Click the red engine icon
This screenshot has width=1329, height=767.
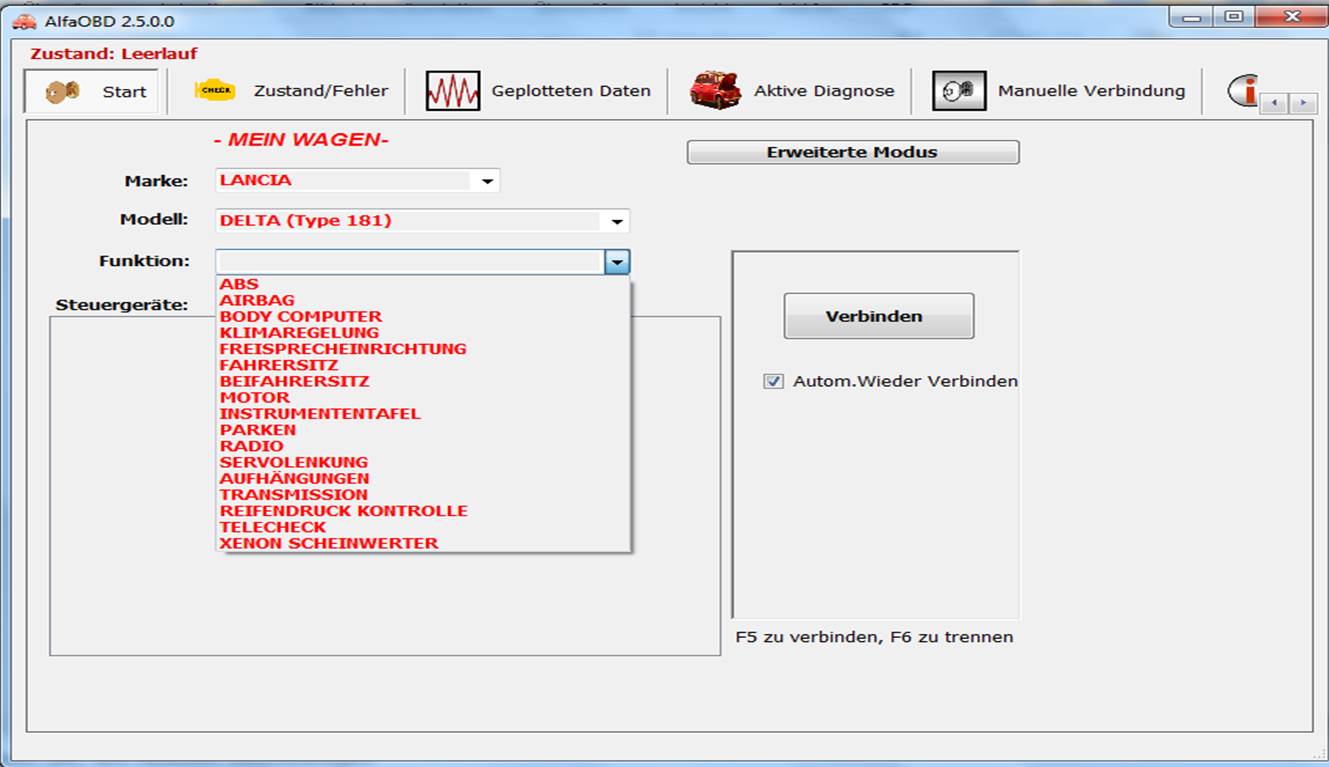[715, 91]
